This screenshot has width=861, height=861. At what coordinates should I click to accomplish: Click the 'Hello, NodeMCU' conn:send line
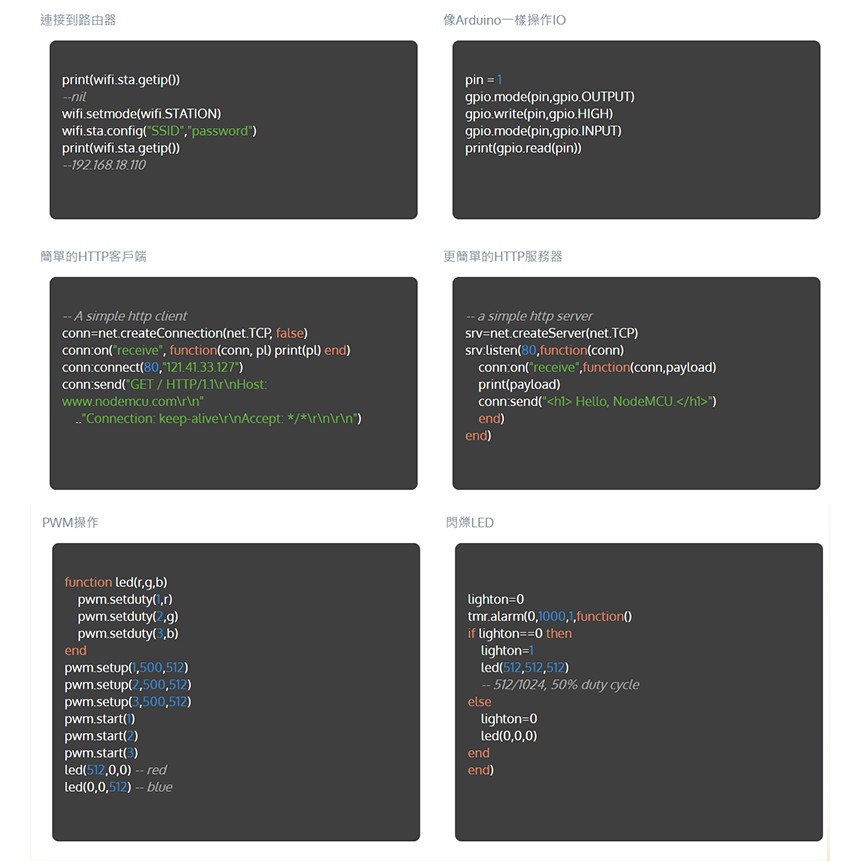point(597,401)
